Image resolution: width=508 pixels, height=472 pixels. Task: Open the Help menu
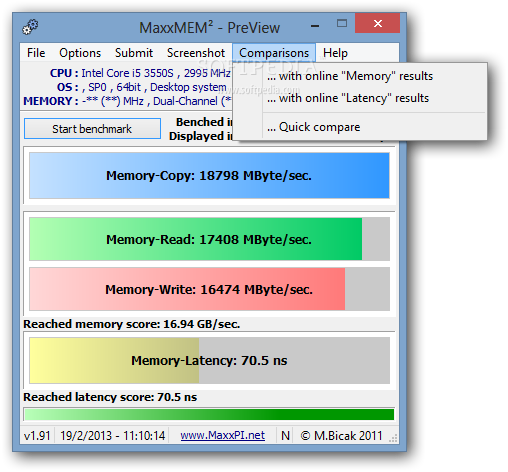coord(335,53)
